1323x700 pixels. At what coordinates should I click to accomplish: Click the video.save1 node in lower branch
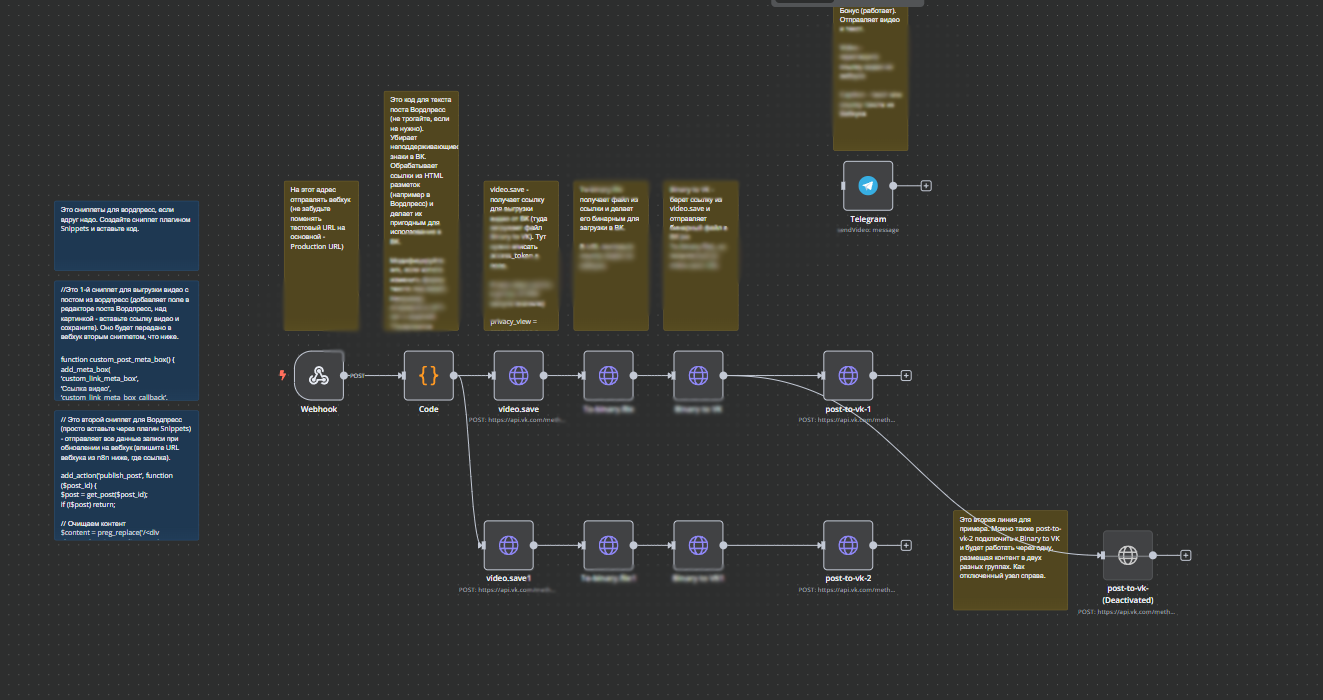(x=508, y=545)
